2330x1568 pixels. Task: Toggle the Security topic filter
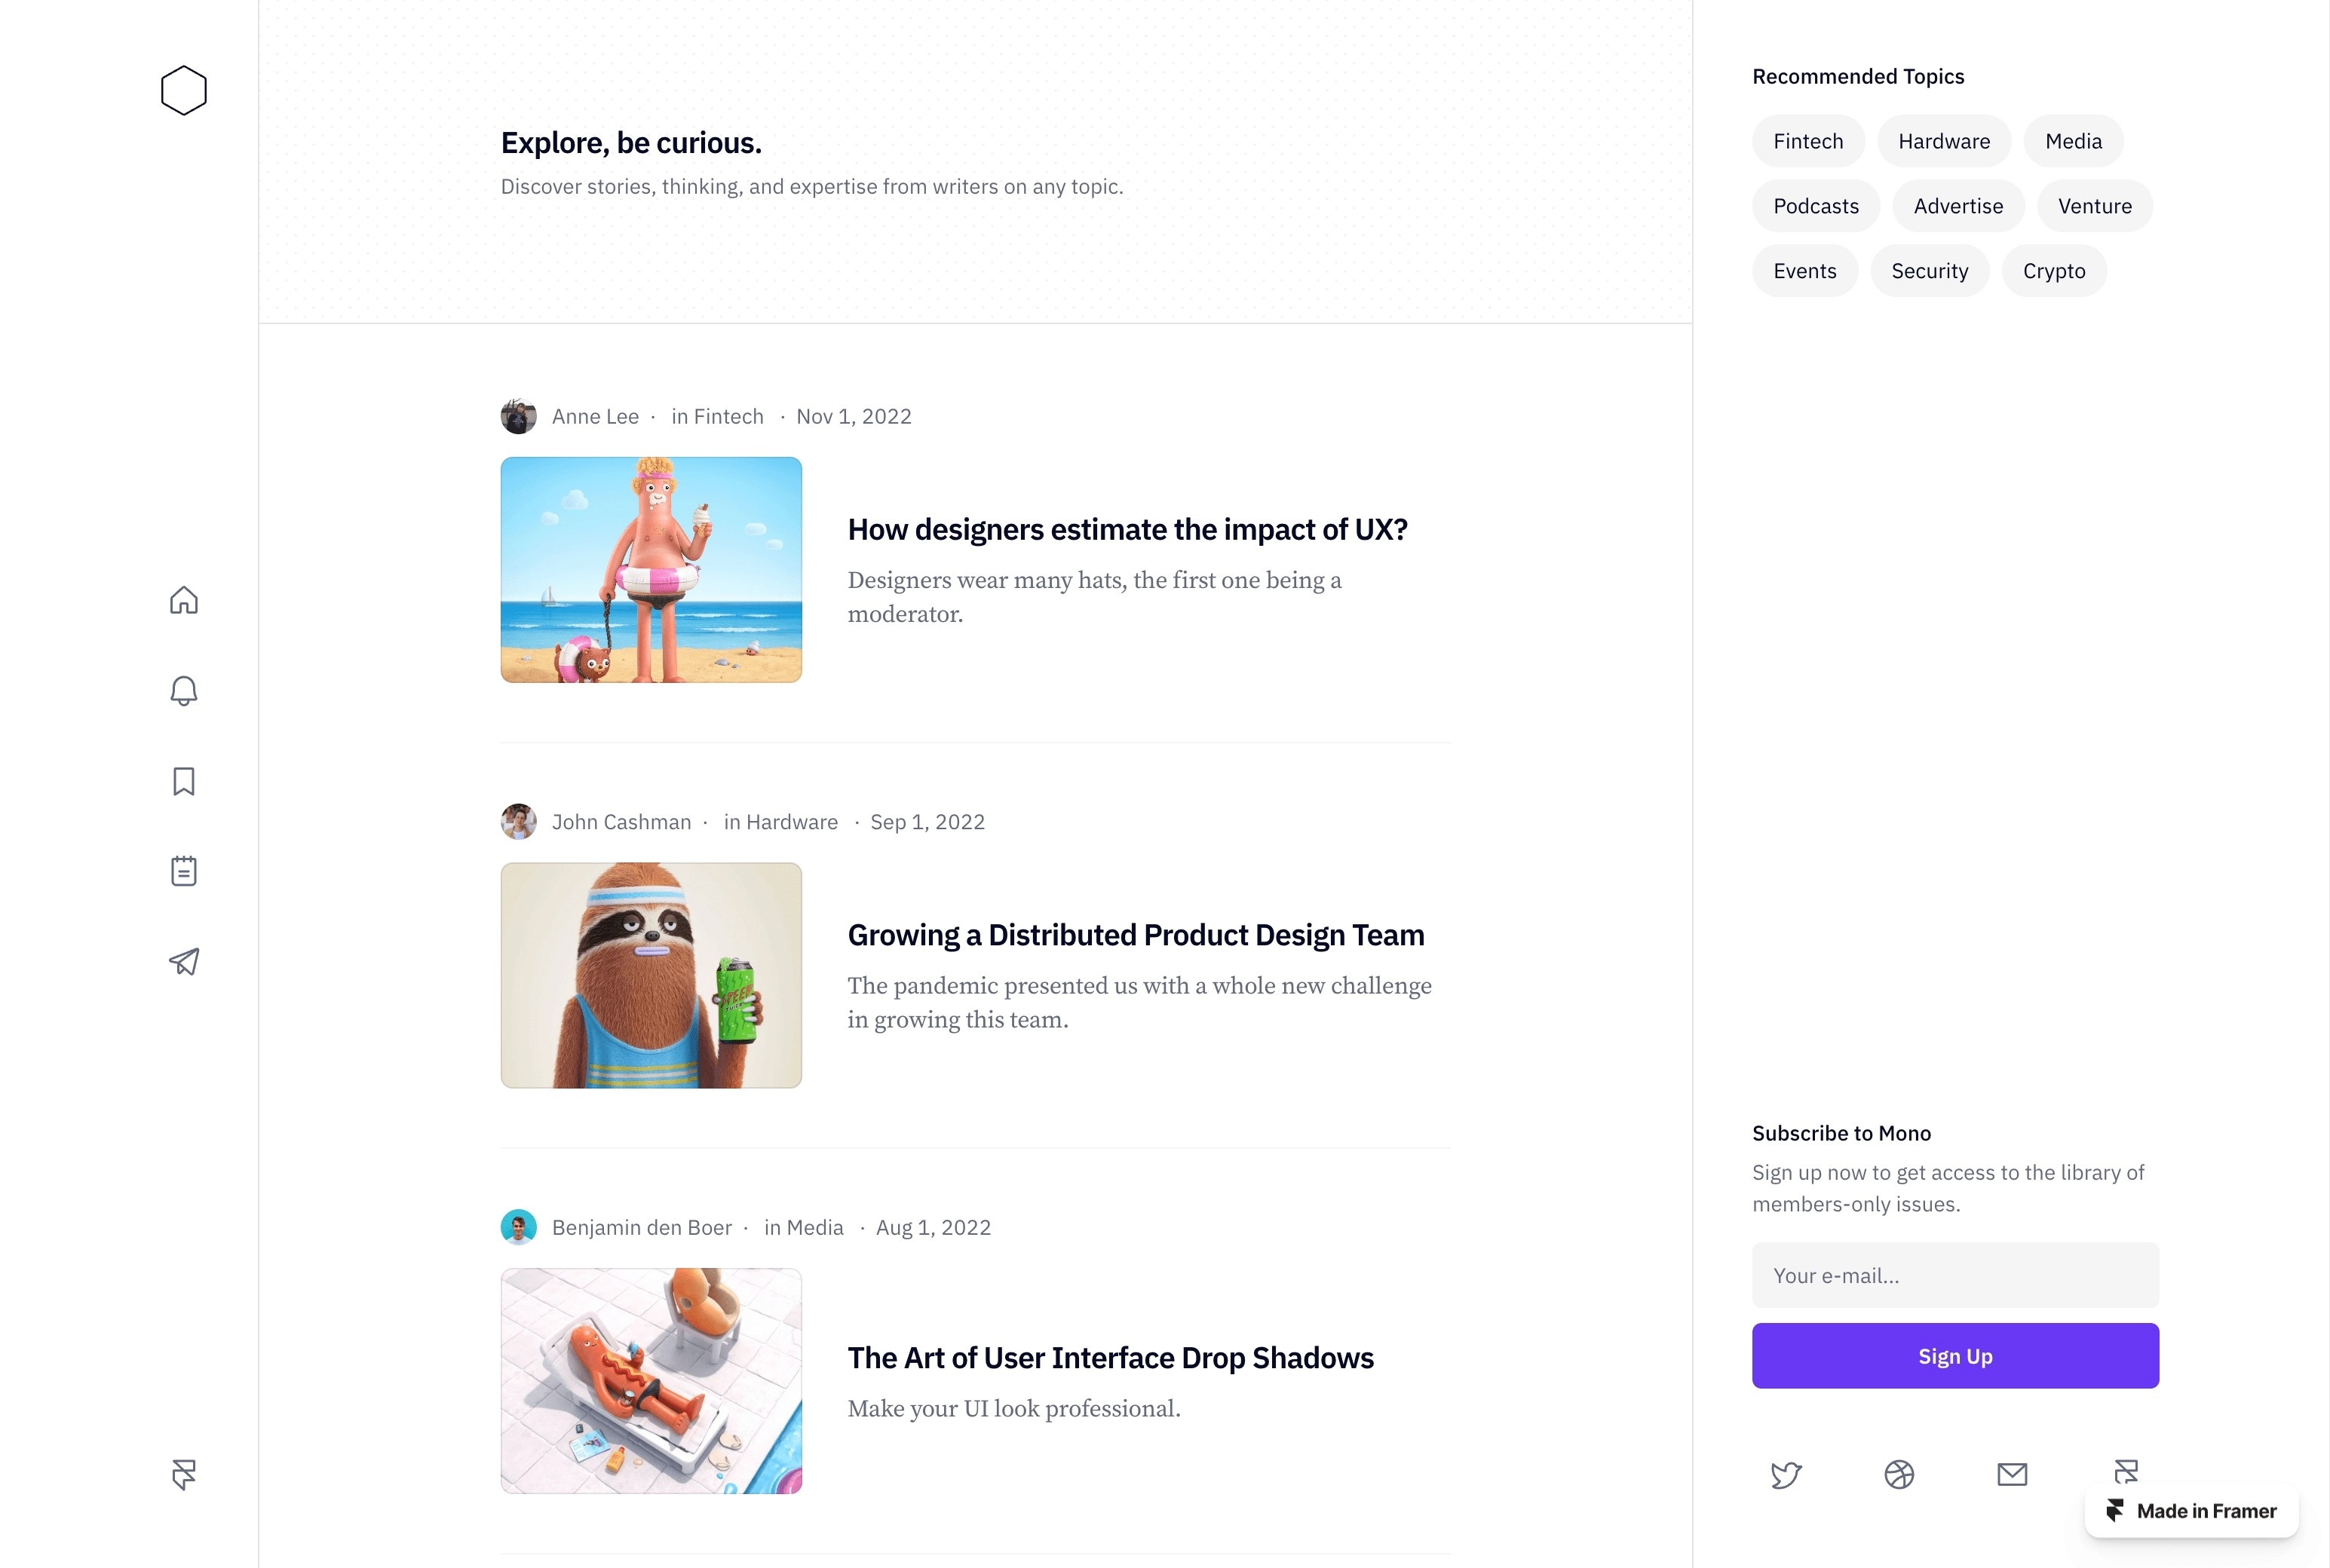point(1929,270)
